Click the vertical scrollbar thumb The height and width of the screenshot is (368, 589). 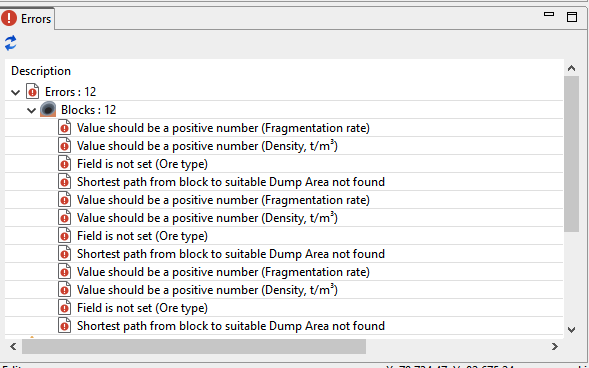571,154
